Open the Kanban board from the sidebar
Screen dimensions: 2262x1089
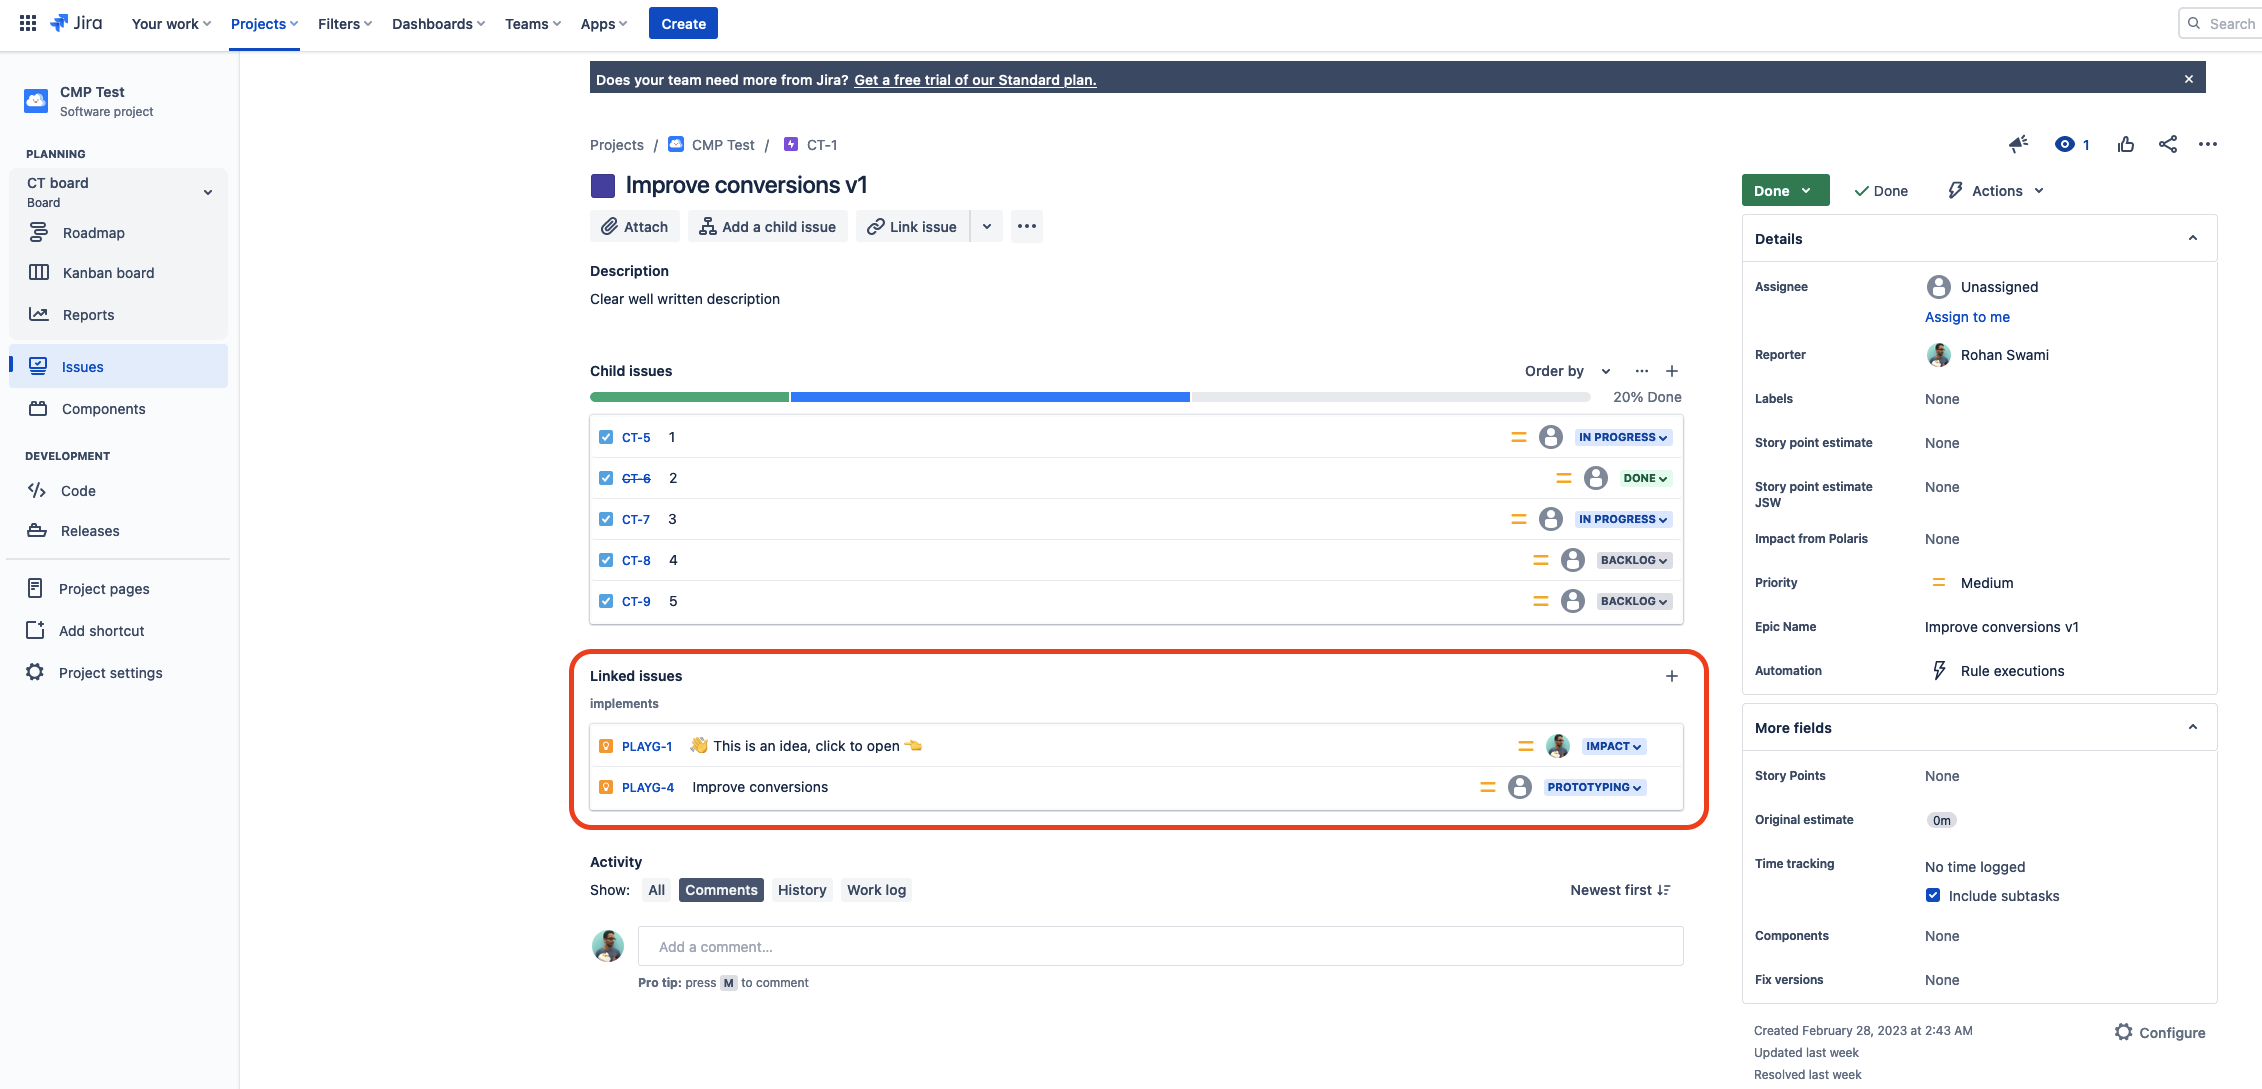coord(108,272)
